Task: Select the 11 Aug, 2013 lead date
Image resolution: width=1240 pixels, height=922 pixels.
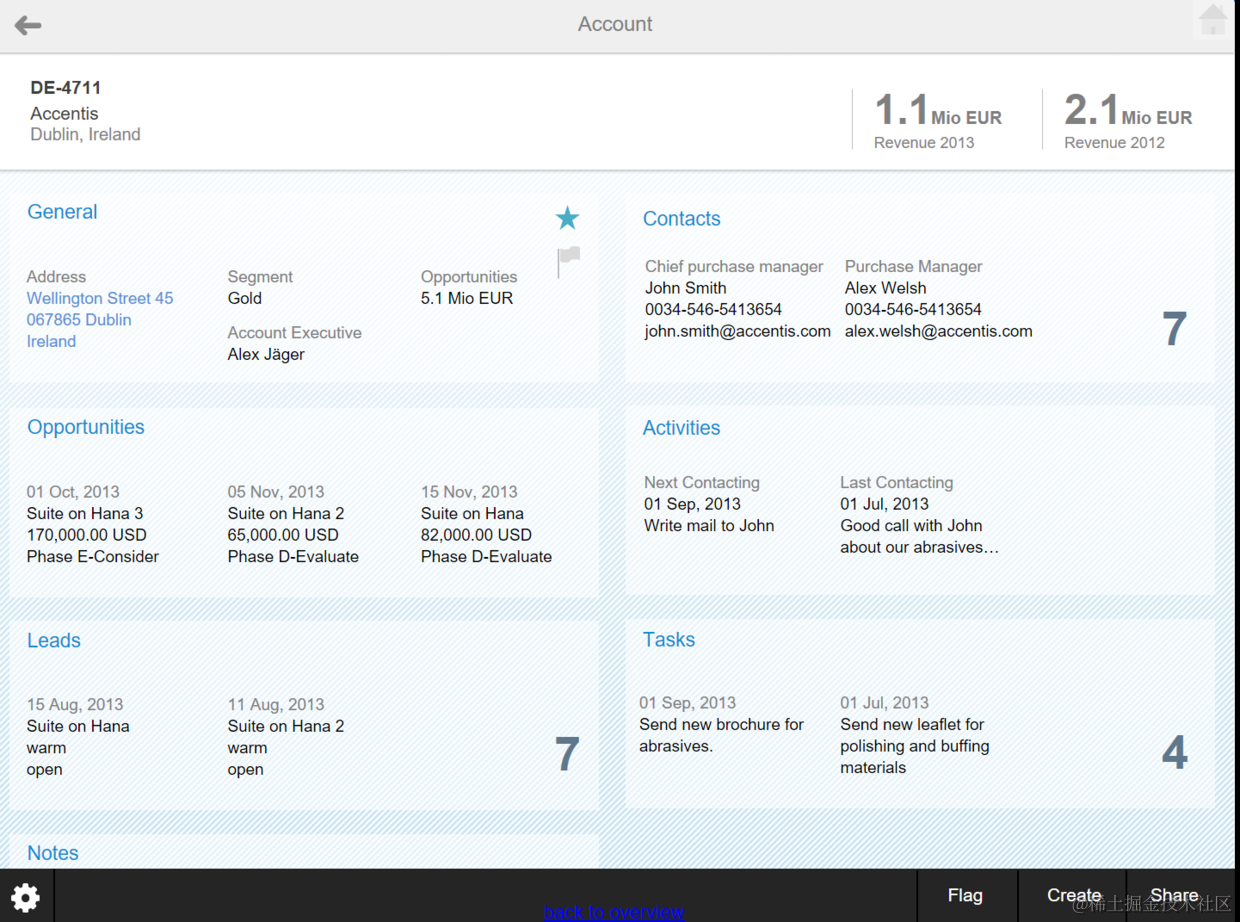Action: [x=276, y=704]
